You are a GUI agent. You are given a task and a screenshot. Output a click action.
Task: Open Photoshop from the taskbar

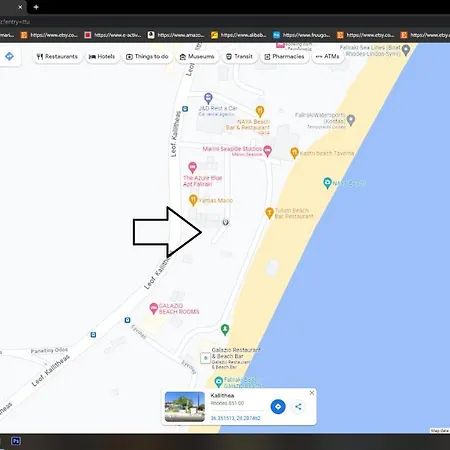click(16, 441)
